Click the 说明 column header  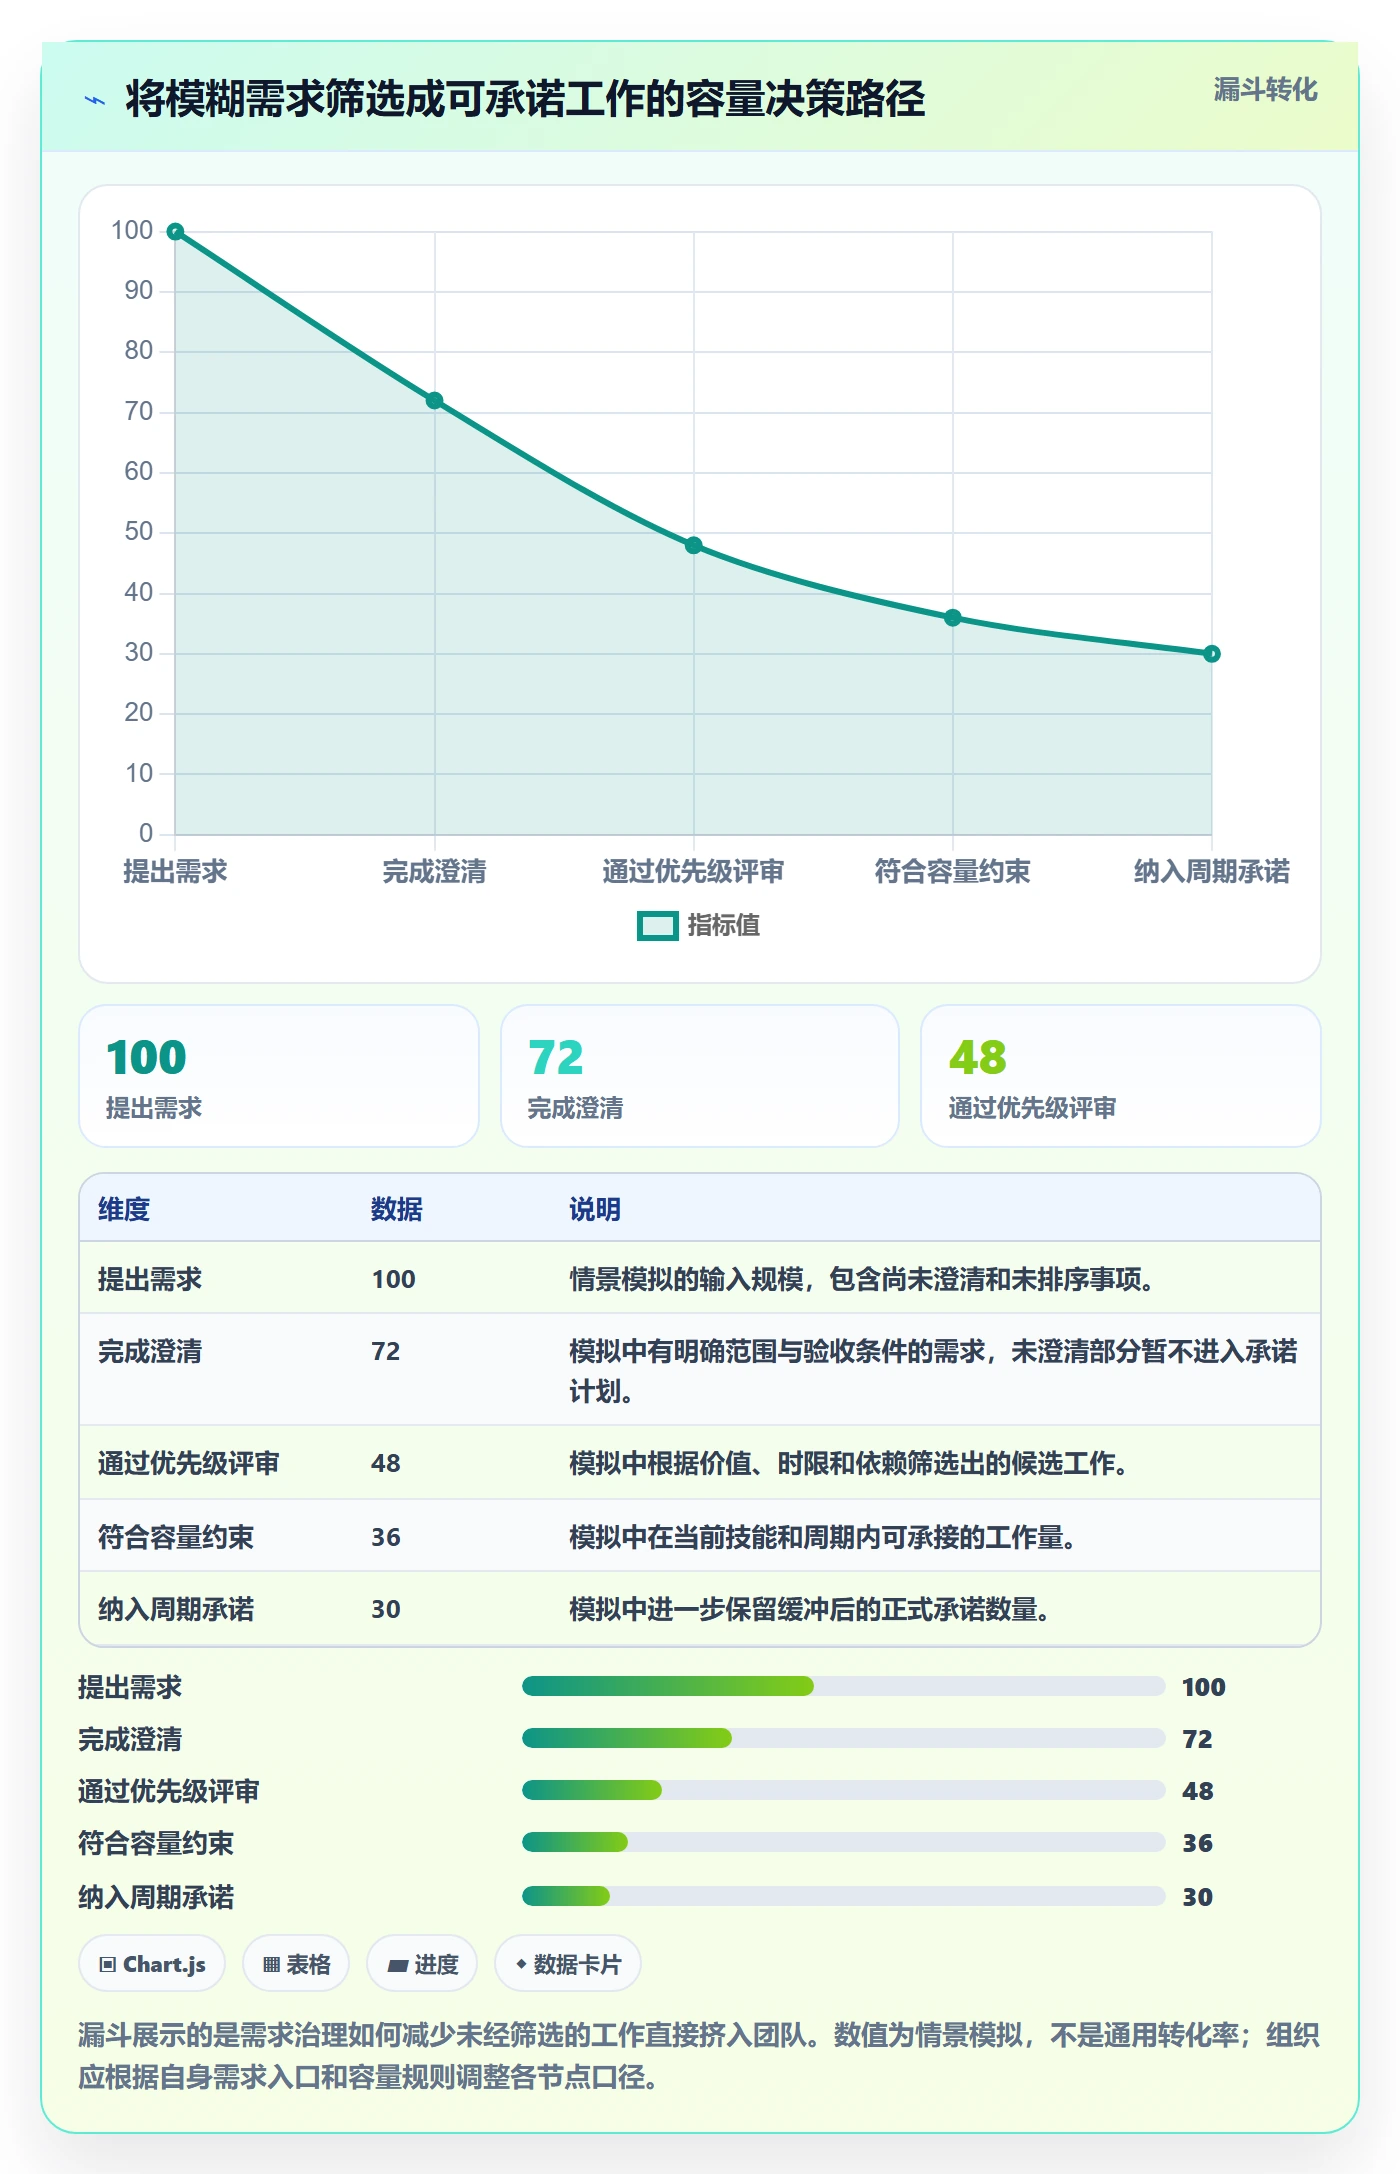tap(595, 1209)
